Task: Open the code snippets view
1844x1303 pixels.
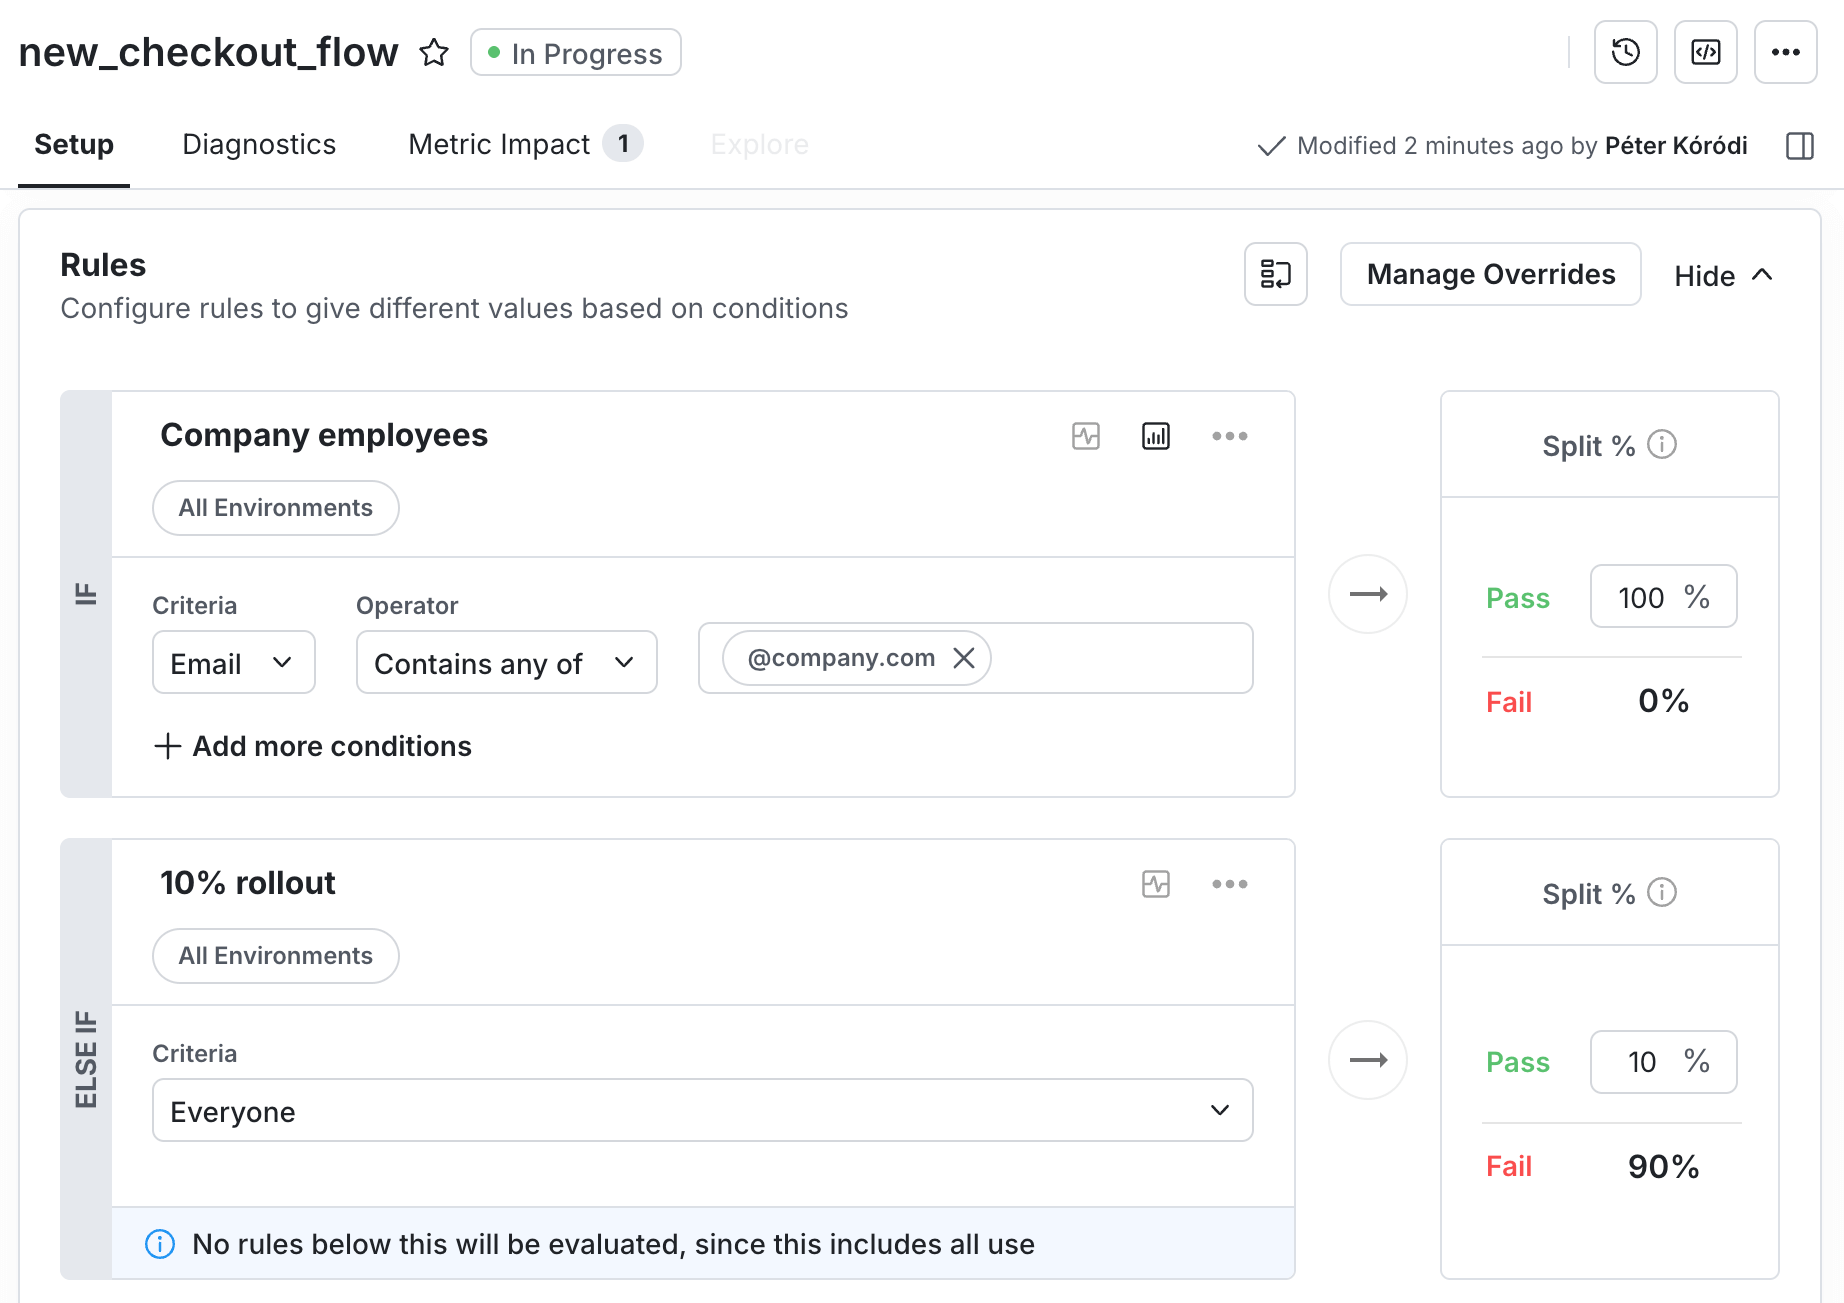Action: point(1705,52)
